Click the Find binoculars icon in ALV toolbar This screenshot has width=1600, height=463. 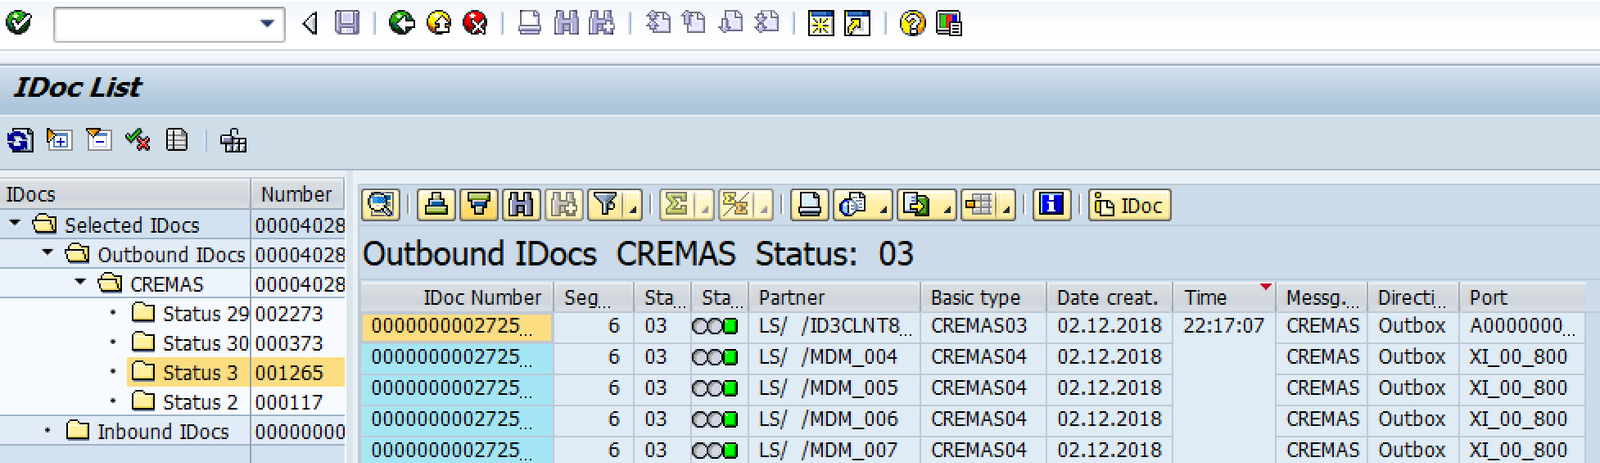(520, 205)
